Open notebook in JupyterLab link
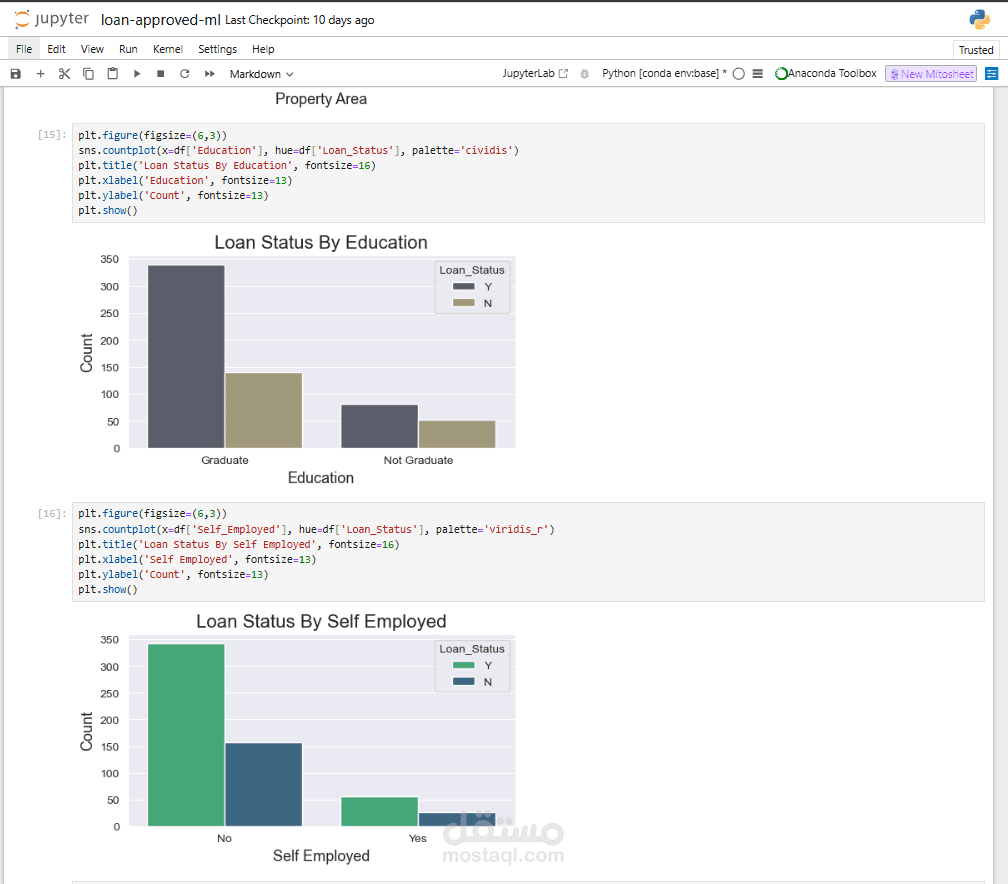 point(535,74)
